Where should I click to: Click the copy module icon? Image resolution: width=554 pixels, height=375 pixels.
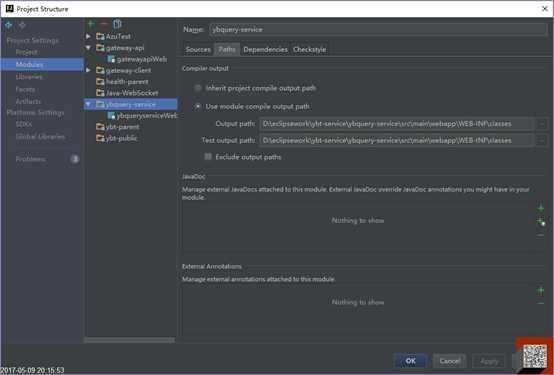pyautogui.click(x=117, y=24)
